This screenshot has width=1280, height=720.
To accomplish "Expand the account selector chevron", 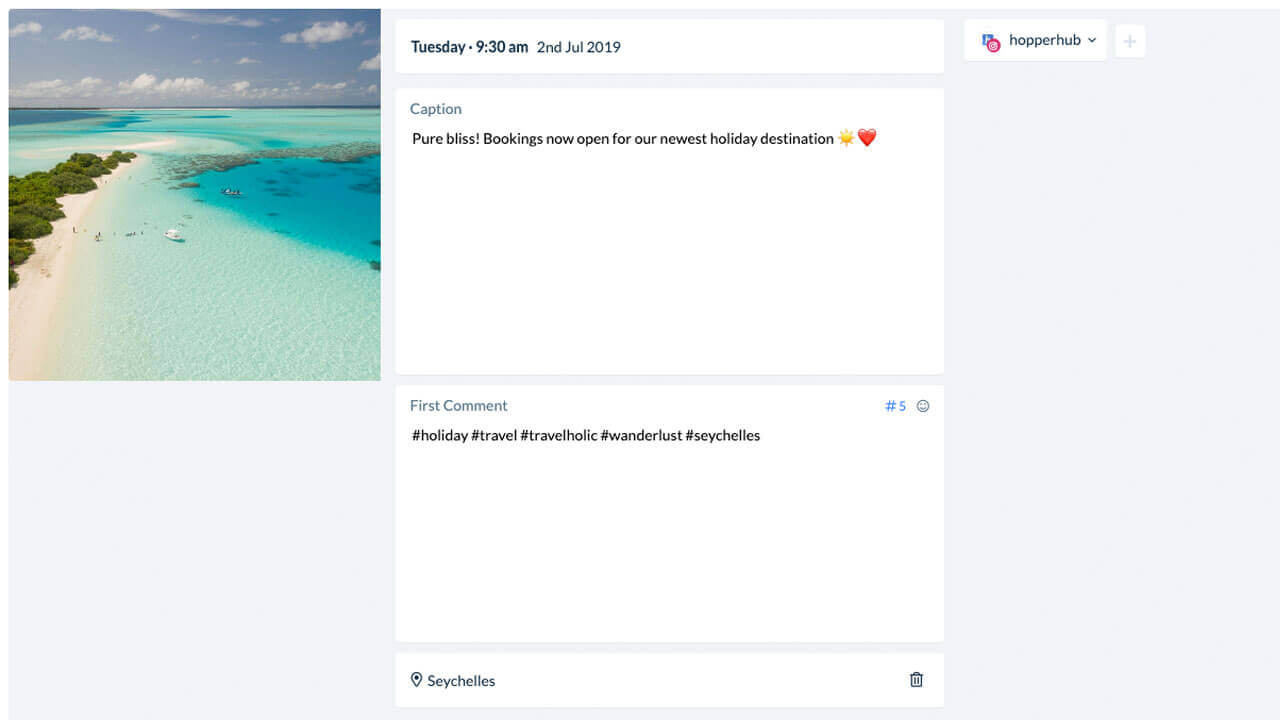I will pyautogui.click(x=1091, y=41).
